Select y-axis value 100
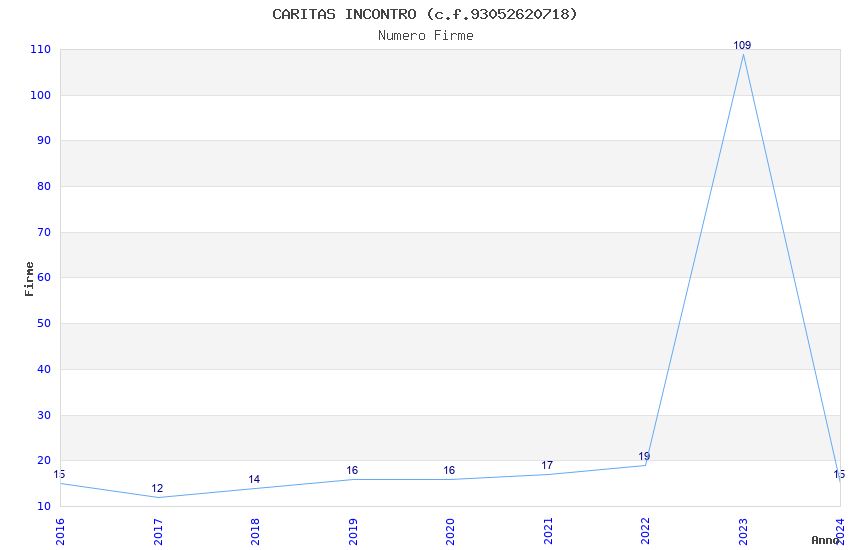This screenshot has height=550, width=850. click(40, 95)
